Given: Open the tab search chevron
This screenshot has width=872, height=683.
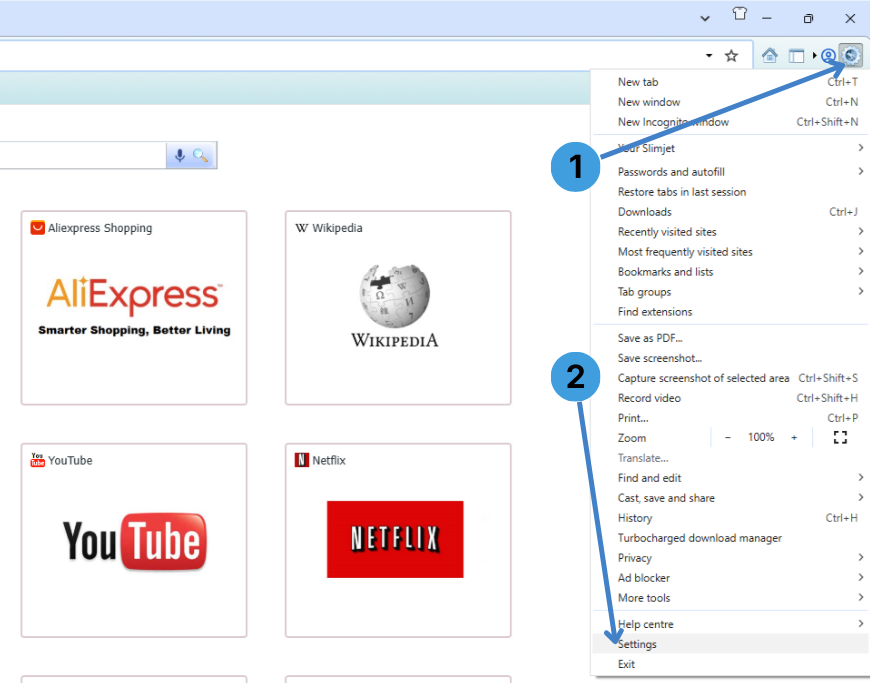Looking at the screenshot, I should point(705,18).
